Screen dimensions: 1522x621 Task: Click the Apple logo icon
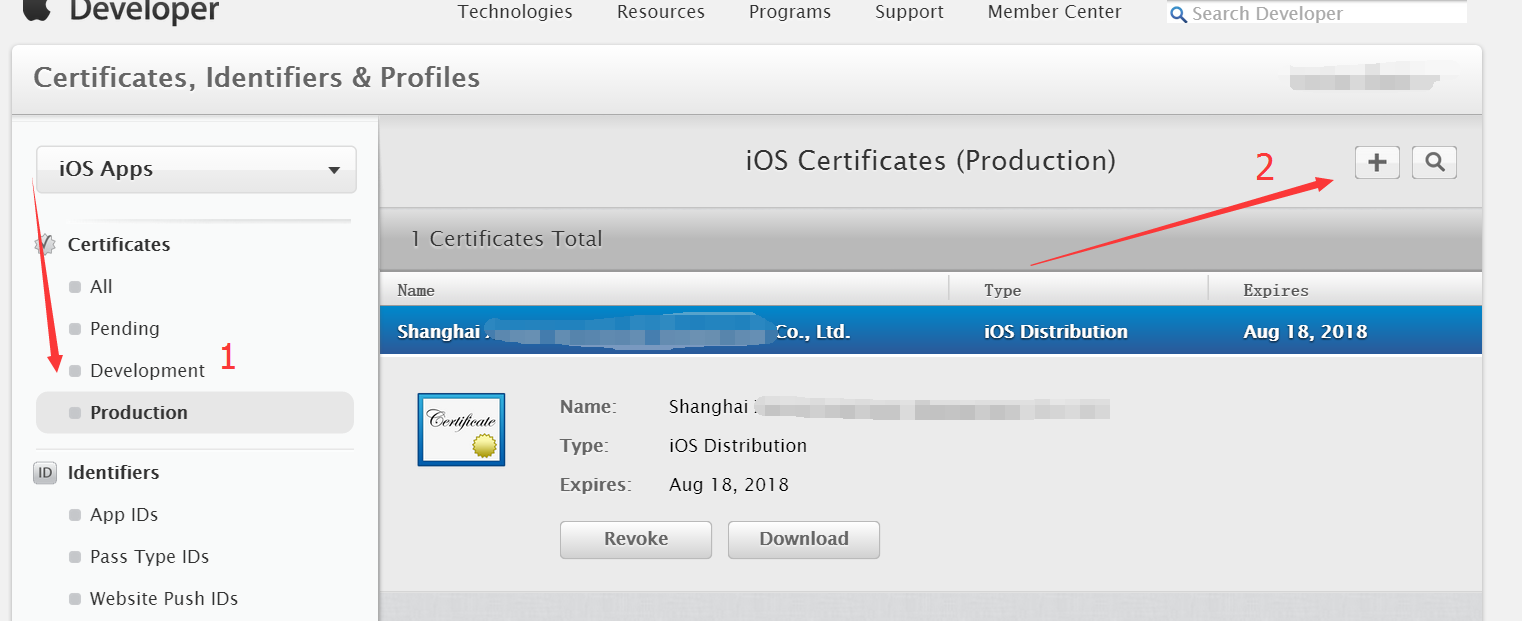pos(38,9)
